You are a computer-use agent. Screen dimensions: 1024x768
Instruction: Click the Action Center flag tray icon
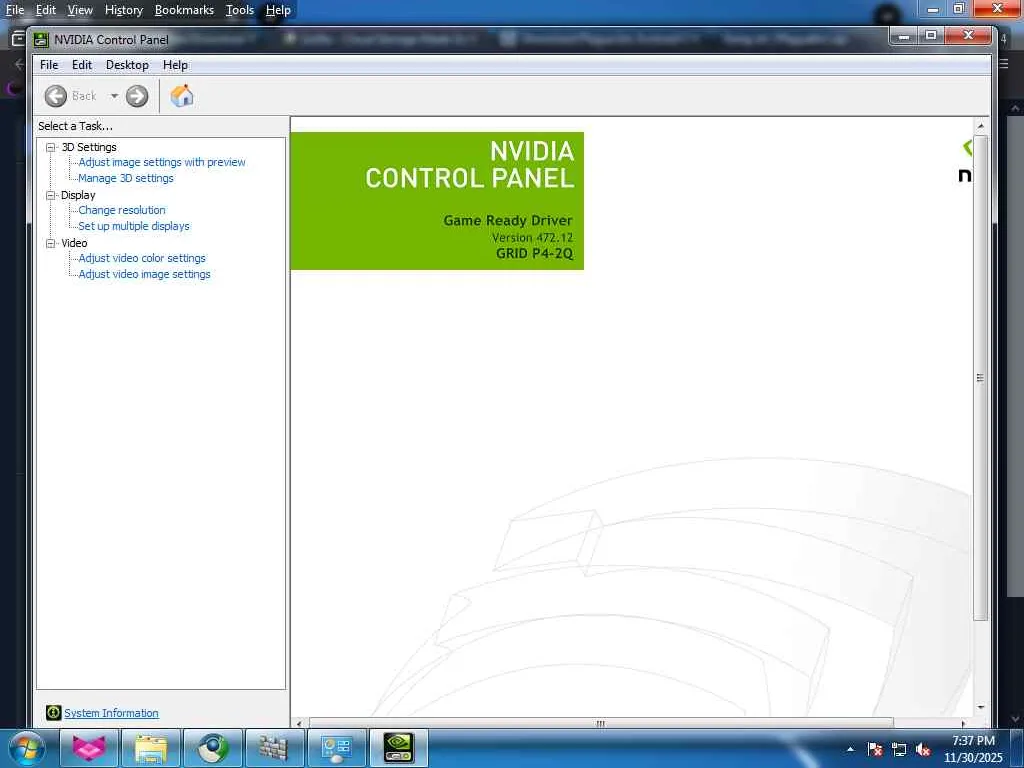click(x=875, y=750)
